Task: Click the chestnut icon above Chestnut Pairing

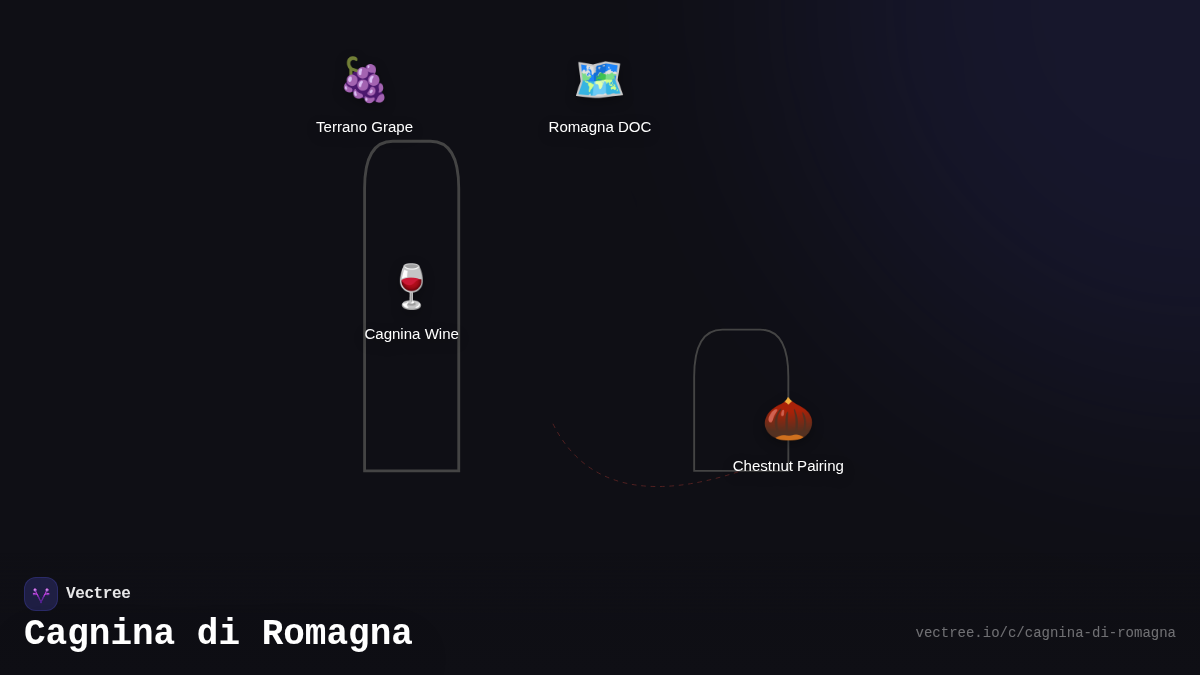Action: point(788,419)
